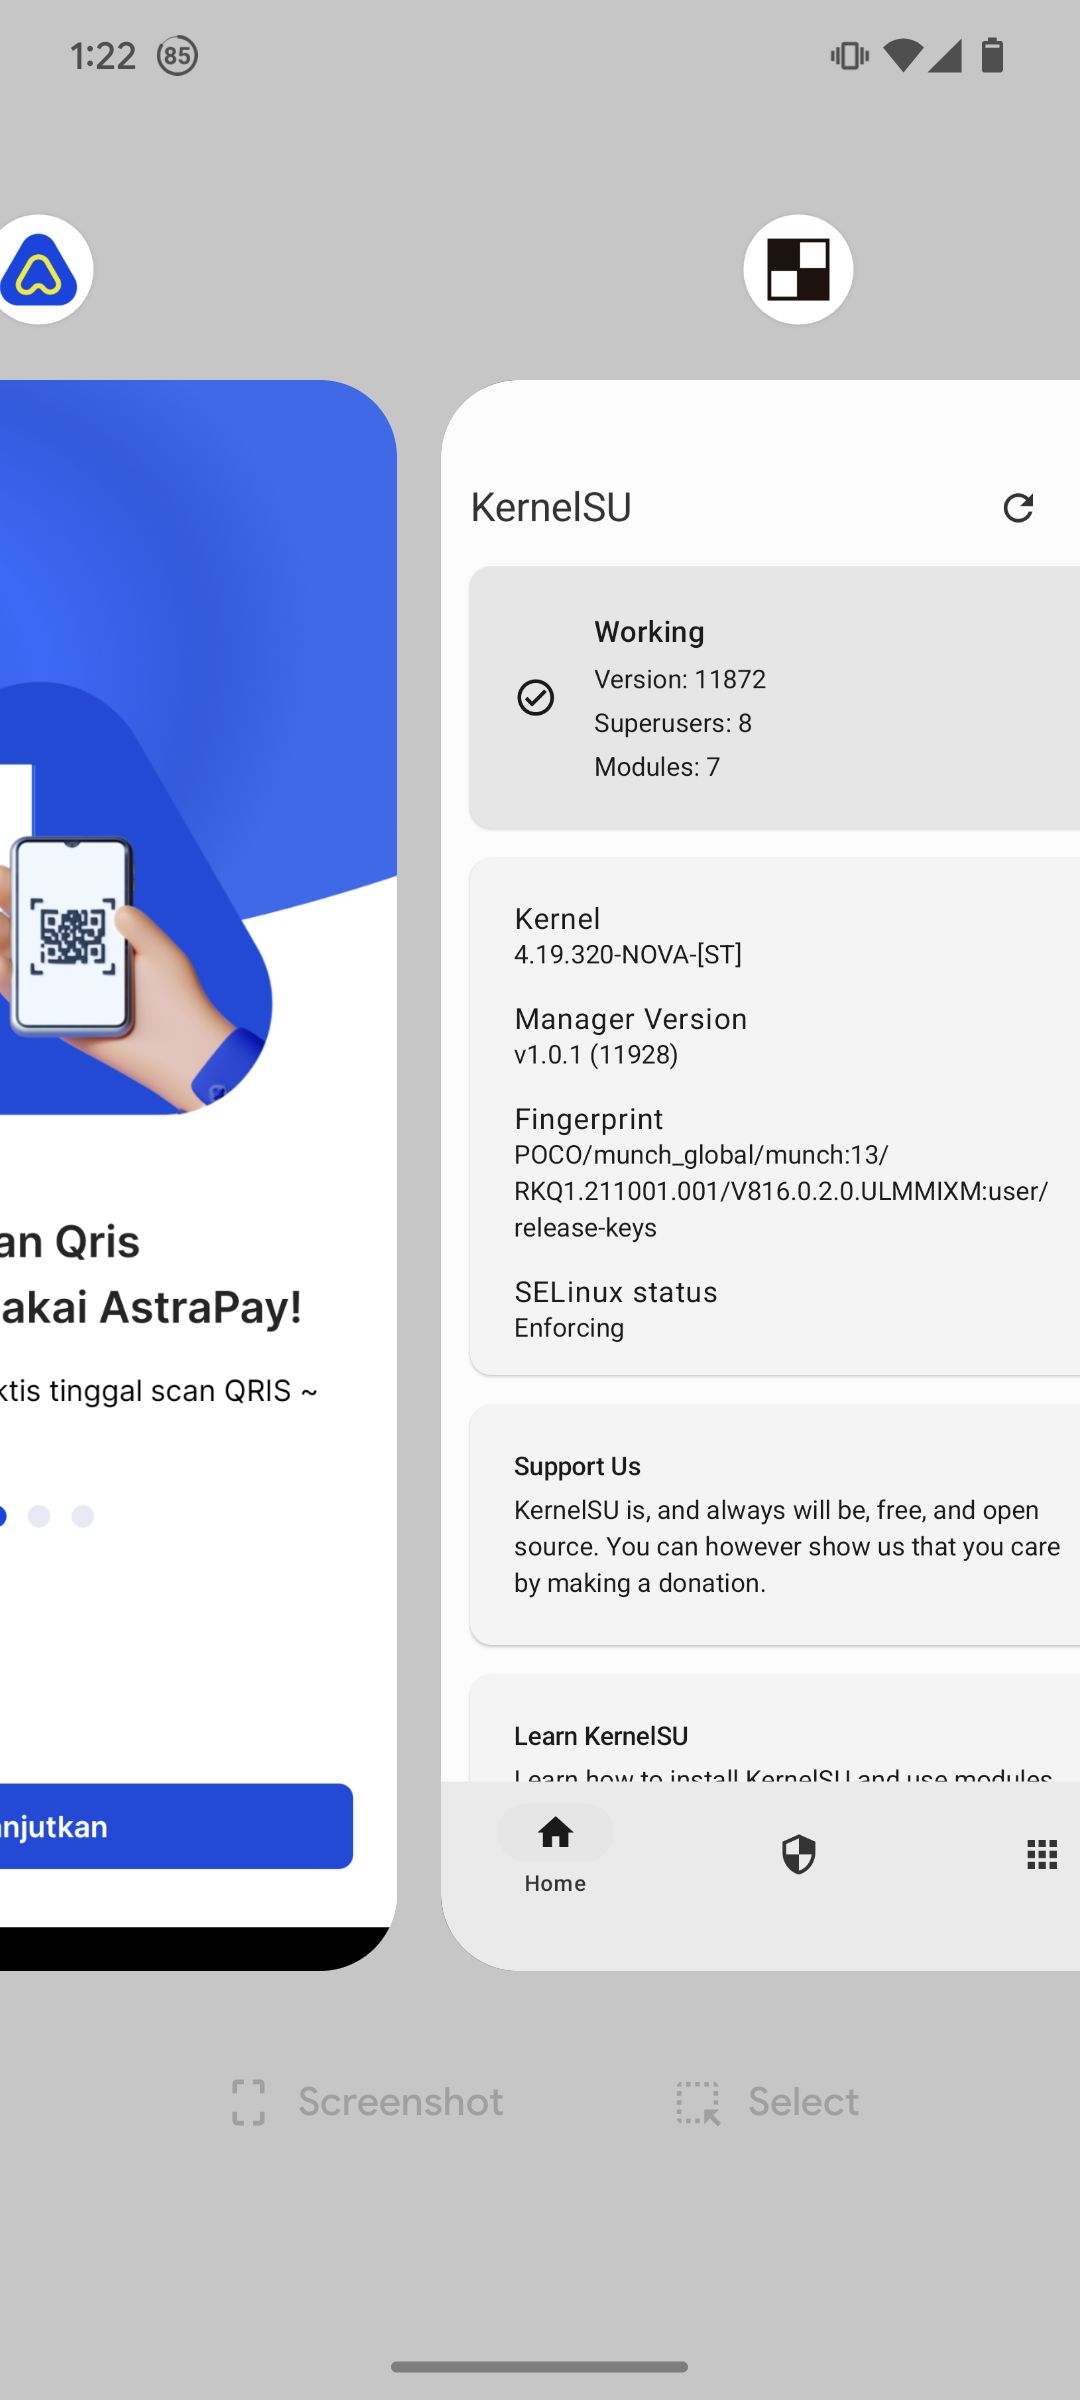Open the AstraPay app preview thumbnail
Viewport: 1080px width, 2400px height.
point(198,1175)
